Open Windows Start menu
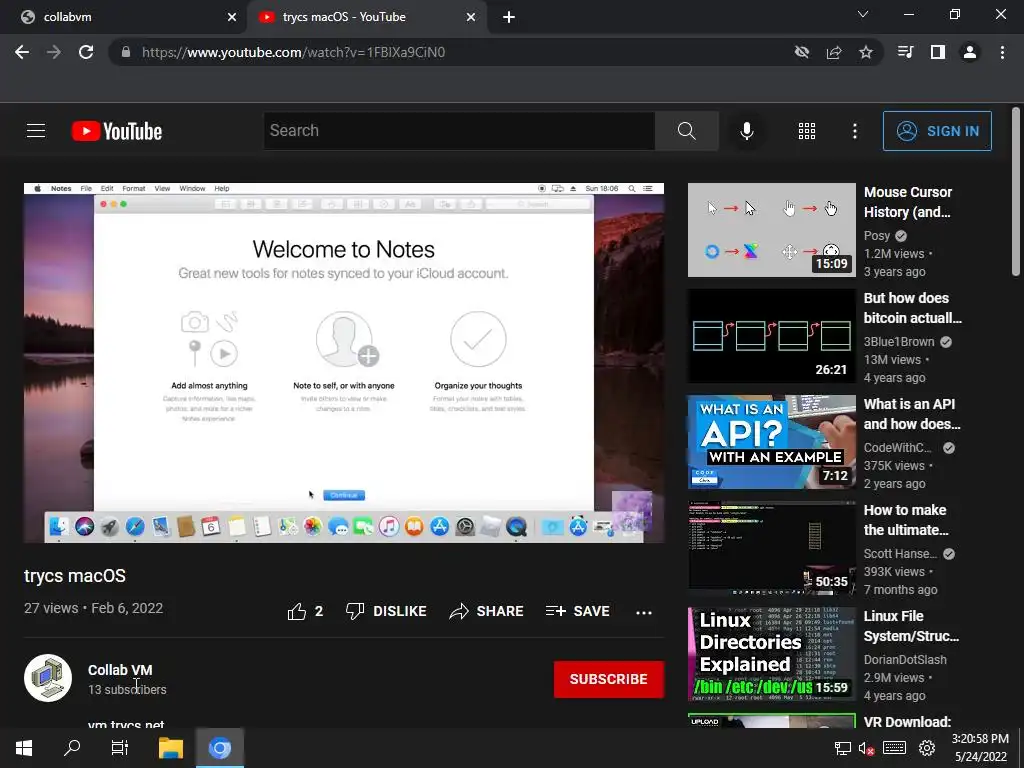Screen dimensions: 1024x768 (x=24, y=748)
